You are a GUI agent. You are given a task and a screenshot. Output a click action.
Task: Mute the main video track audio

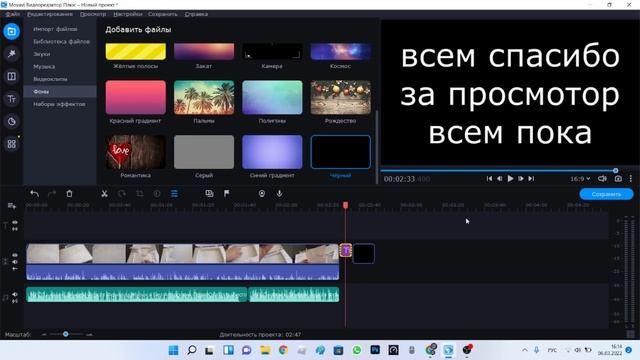pyautogui.click(x=15, y=262)
